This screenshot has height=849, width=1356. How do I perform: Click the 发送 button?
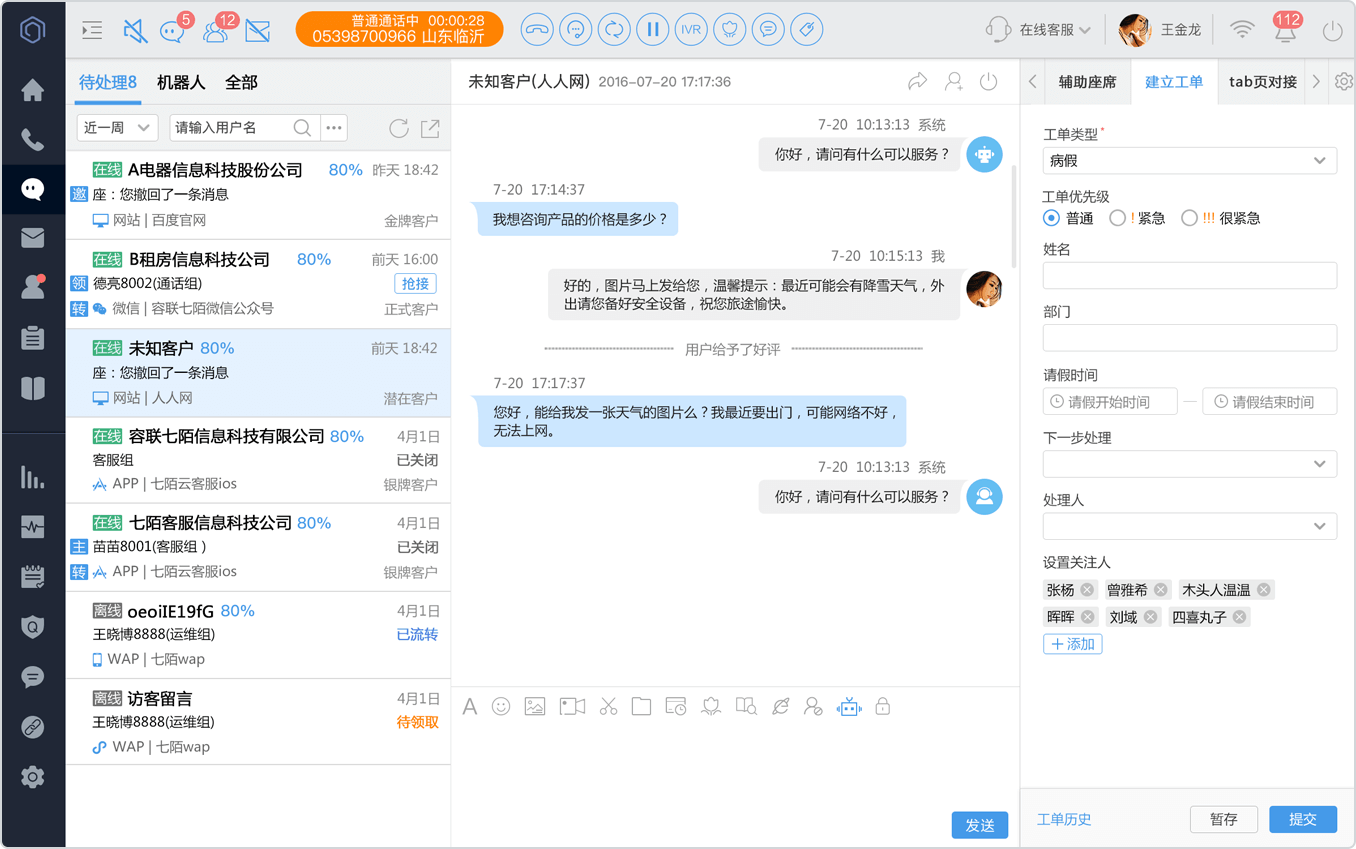pos(980,825)
